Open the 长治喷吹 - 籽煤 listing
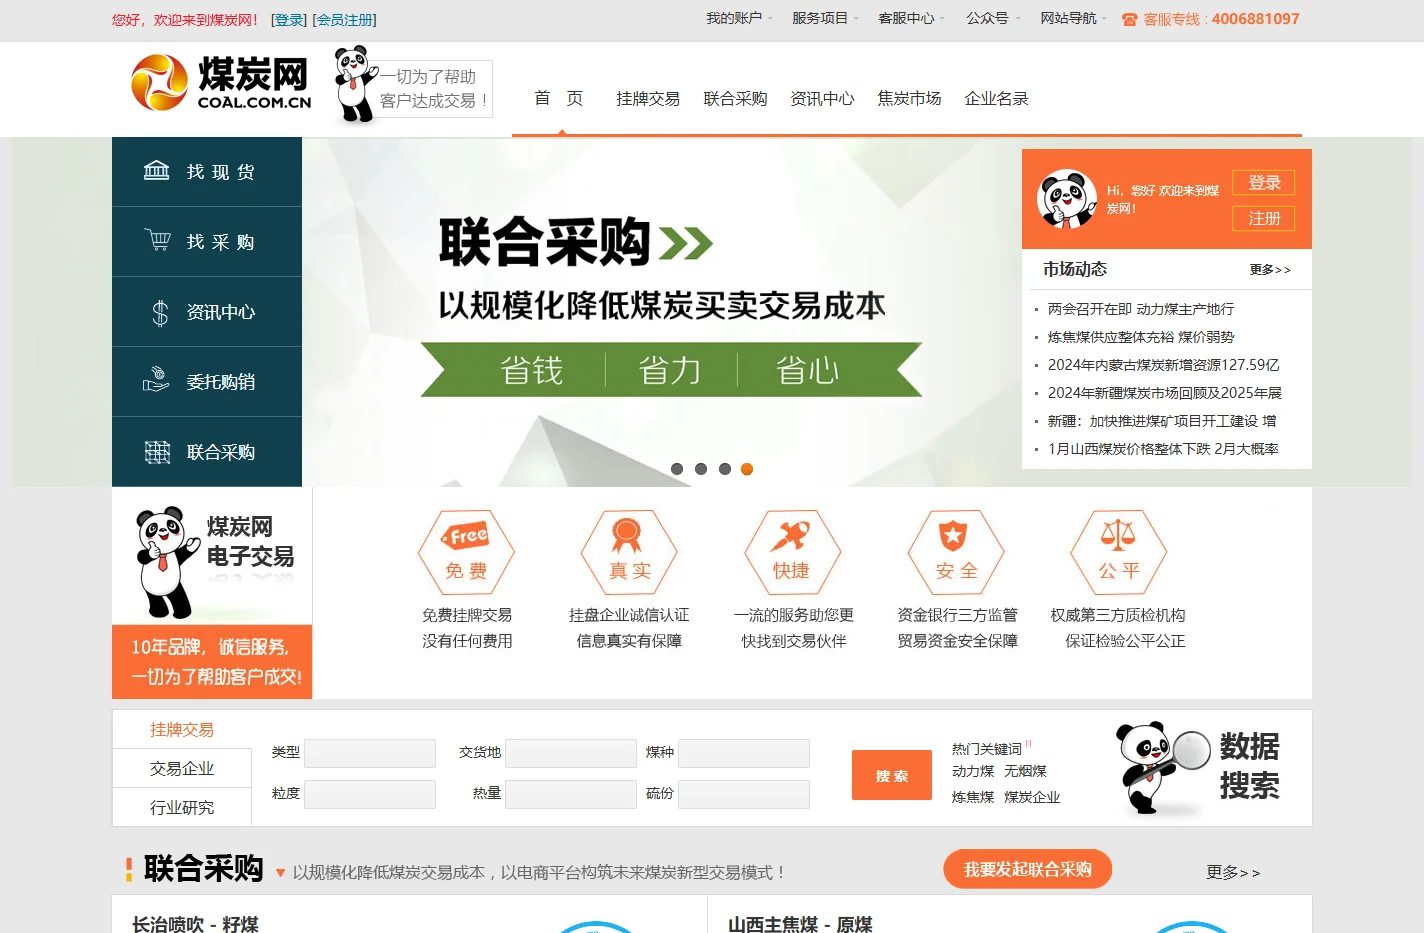 pos(195,924)
